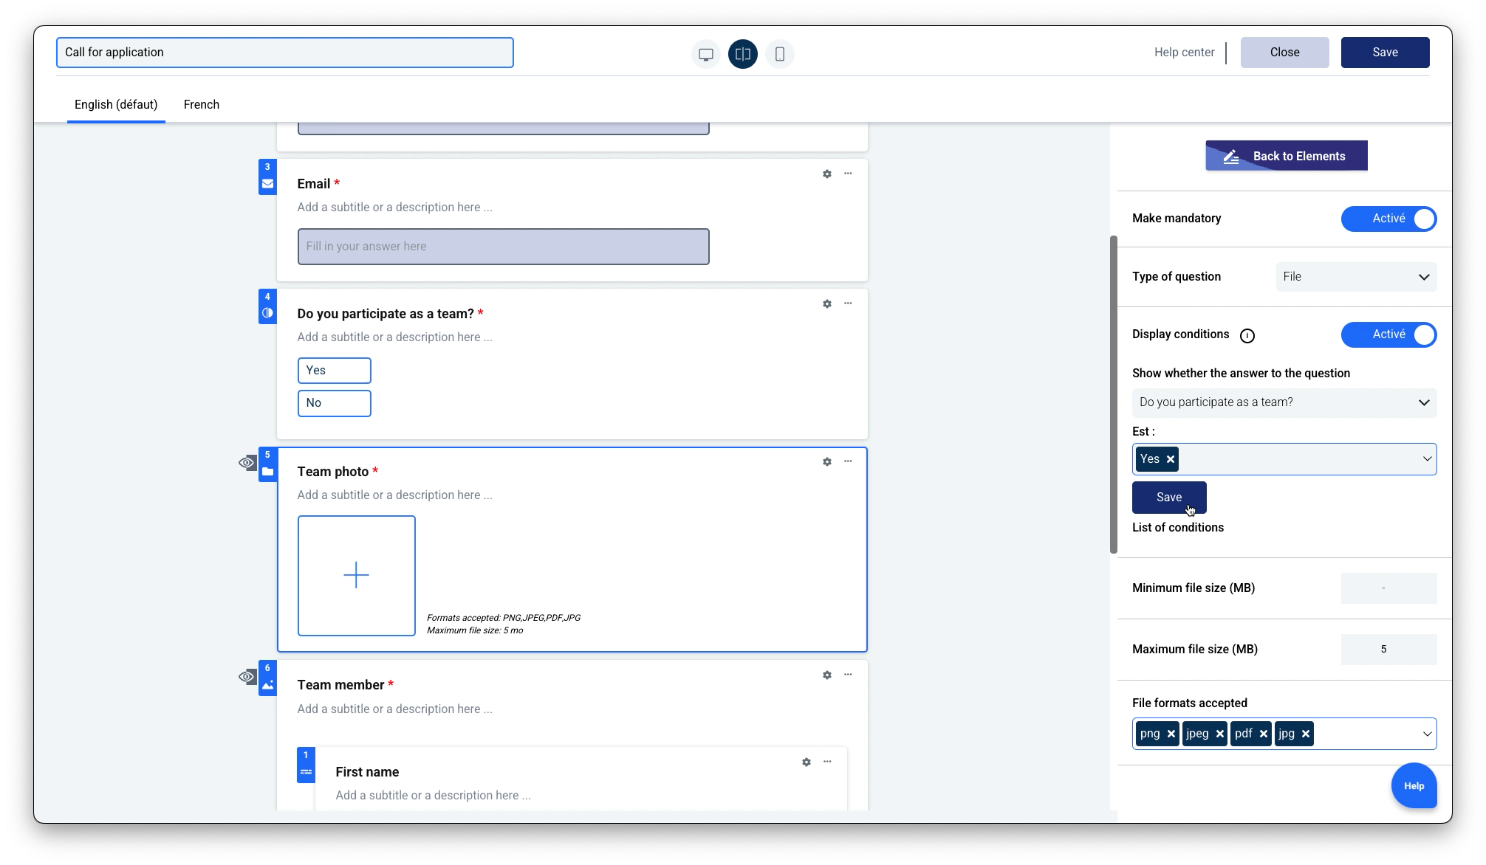Switch to the French language tab
Screen dimensions: 1486x865
tap(201, 105)
